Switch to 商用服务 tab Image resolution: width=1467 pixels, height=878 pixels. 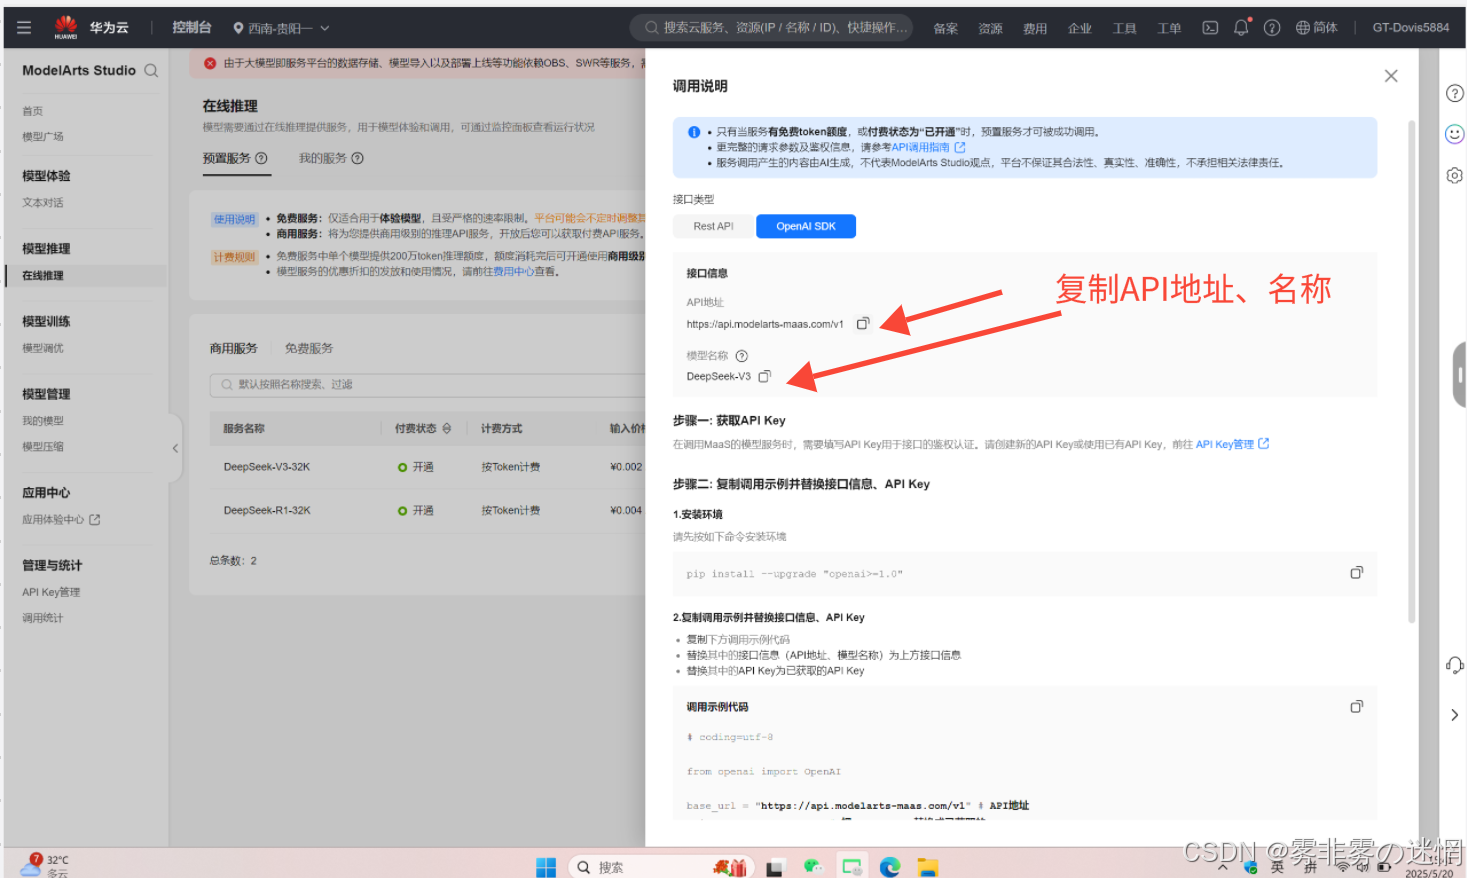click(234, 348)
